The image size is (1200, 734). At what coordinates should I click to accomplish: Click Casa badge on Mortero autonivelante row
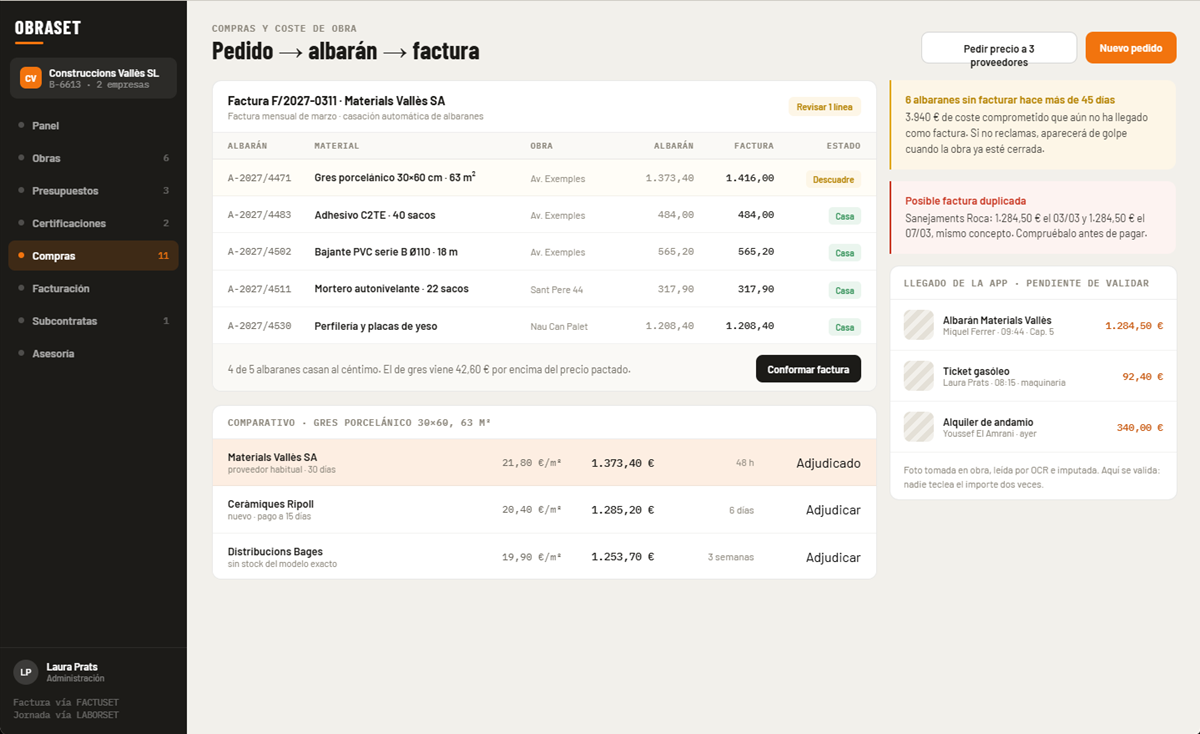(845, 290)
